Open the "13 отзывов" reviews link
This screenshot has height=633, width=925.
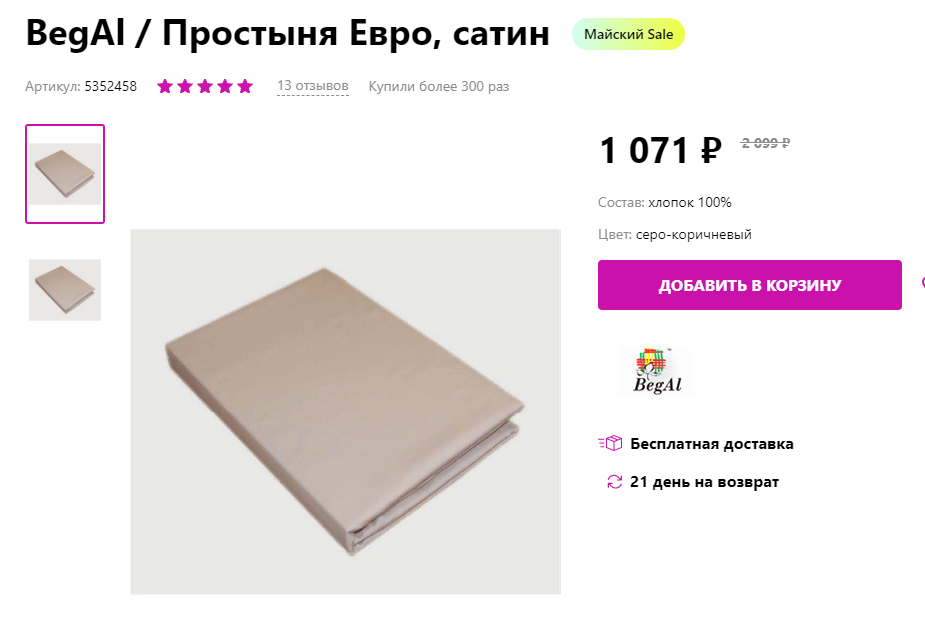point(312,86)
